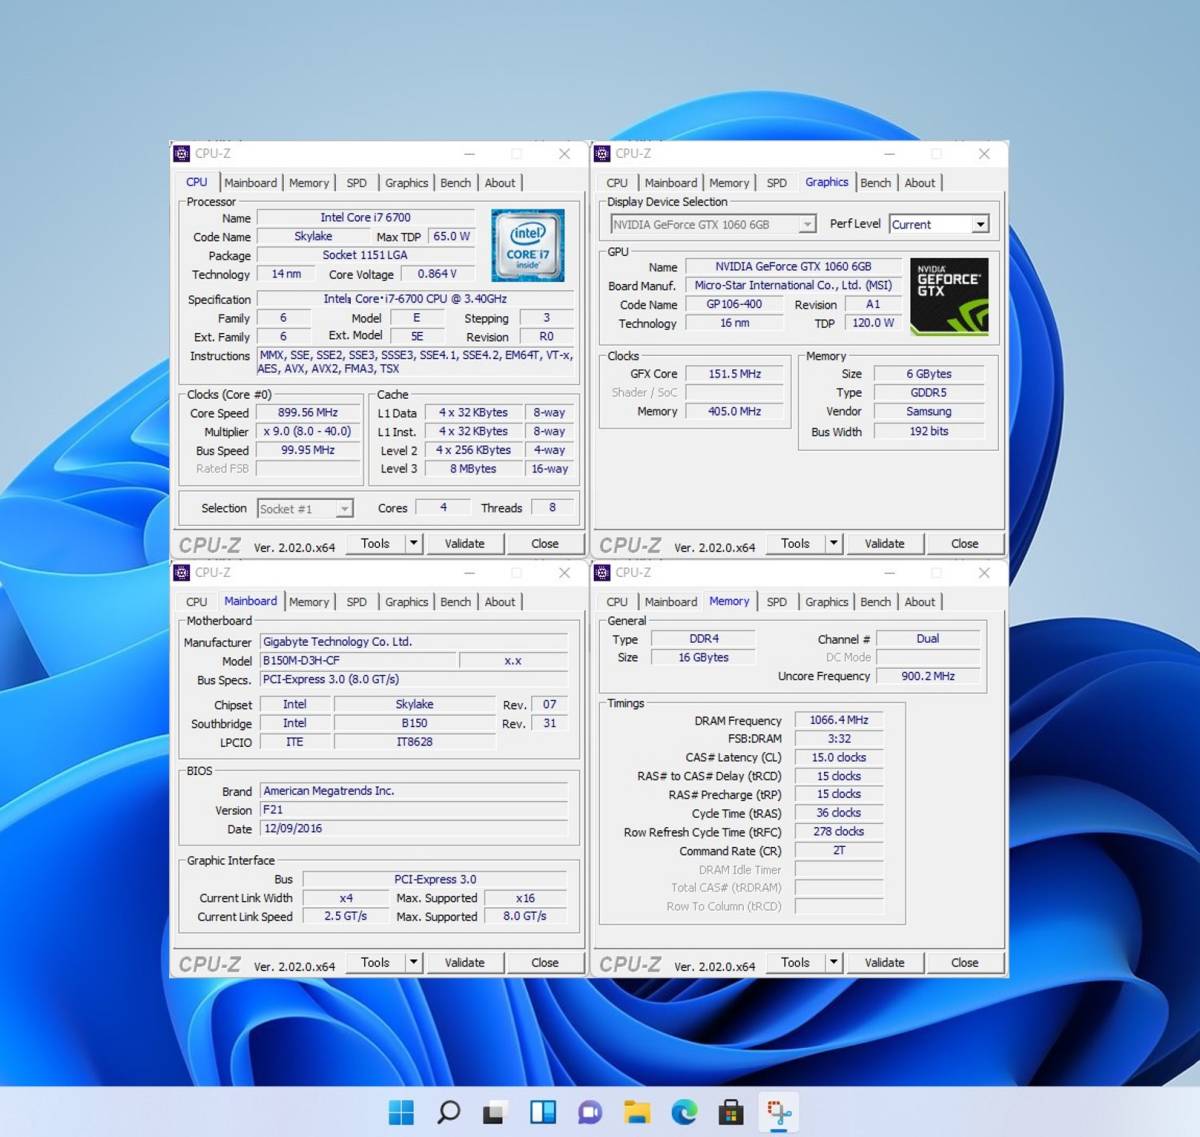The width and height of the screenshot is (1200, 1137).
Task: Click the CPU-Z icon in the Memory window title bar
Action: 602,573
